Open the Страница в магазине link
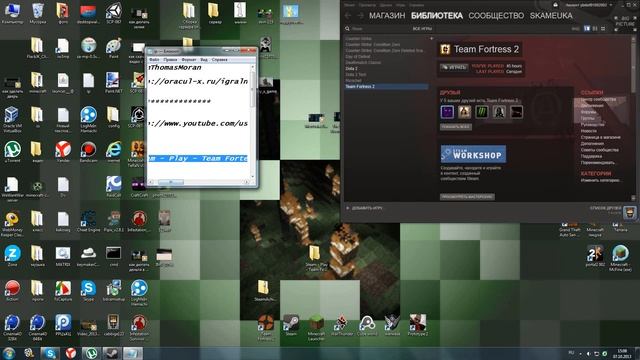The image size is (640, 360). click(x=600, y=137)
